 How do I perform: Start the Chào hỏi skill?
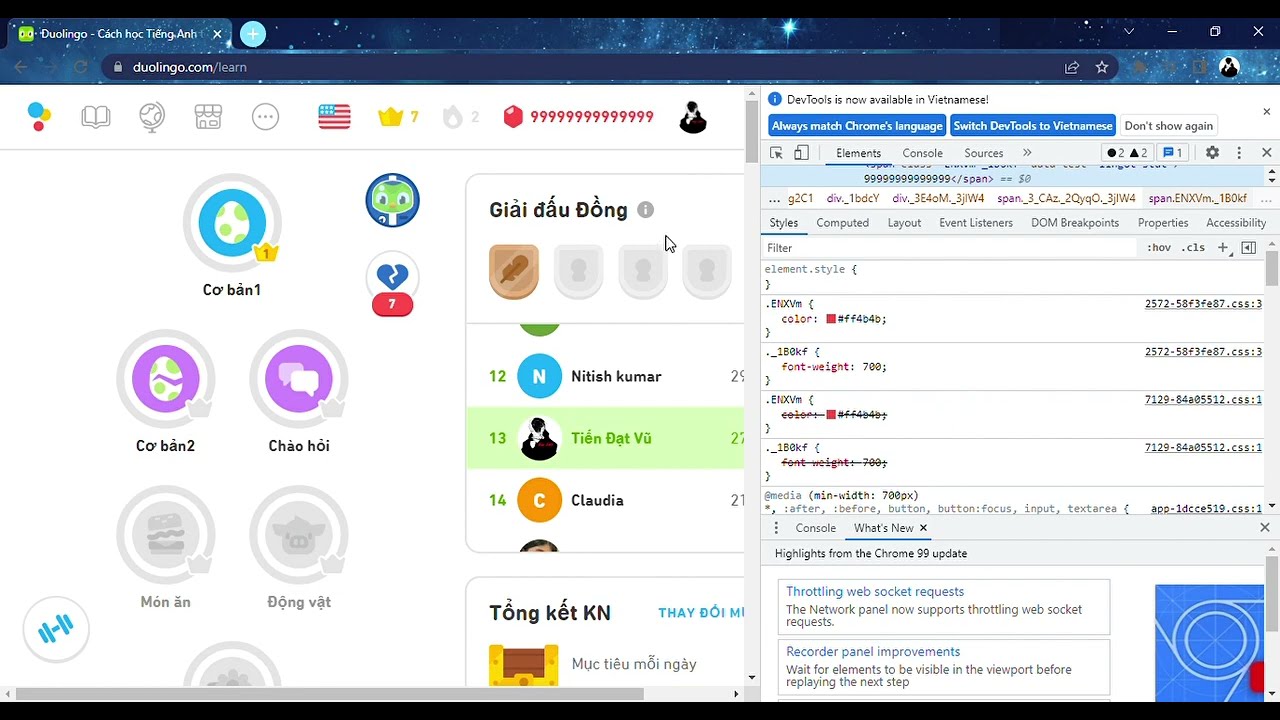point(298,378)
